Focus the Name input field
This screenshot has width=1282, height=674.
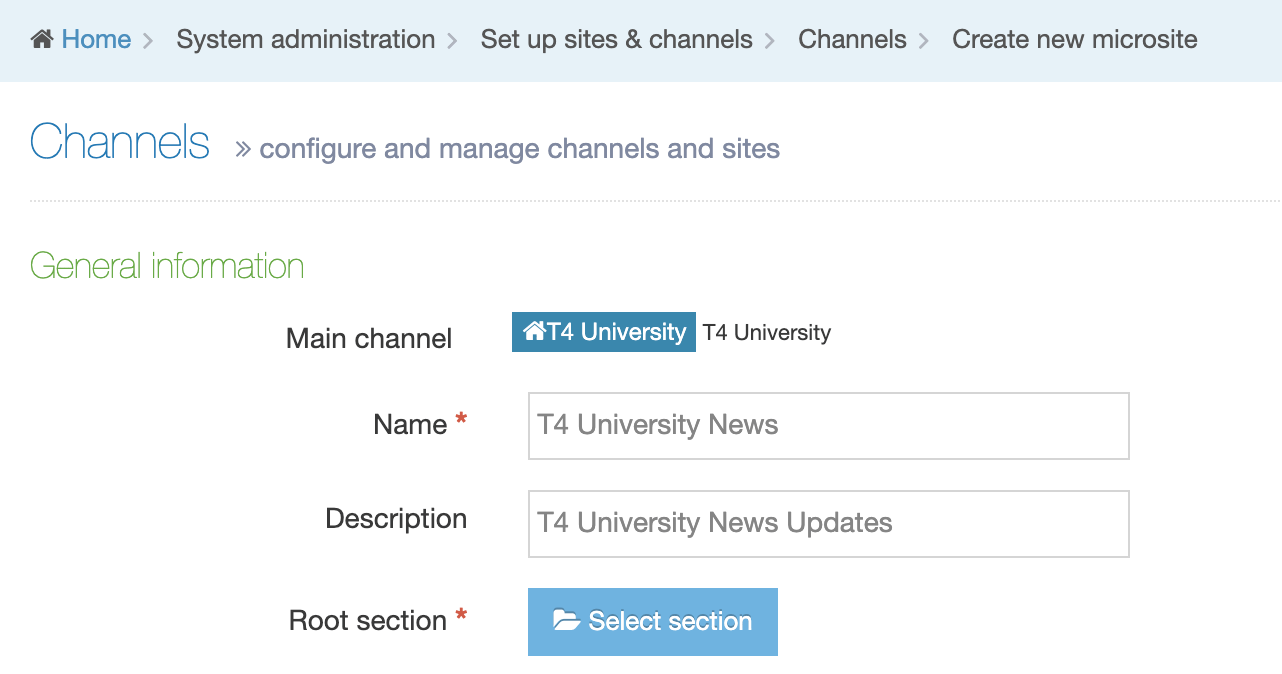pos(828,426)
